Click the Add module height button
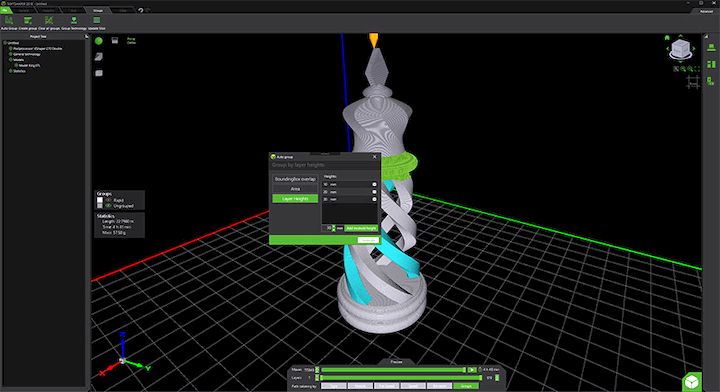This screenshot has width=720, height=392. [361, 228]
